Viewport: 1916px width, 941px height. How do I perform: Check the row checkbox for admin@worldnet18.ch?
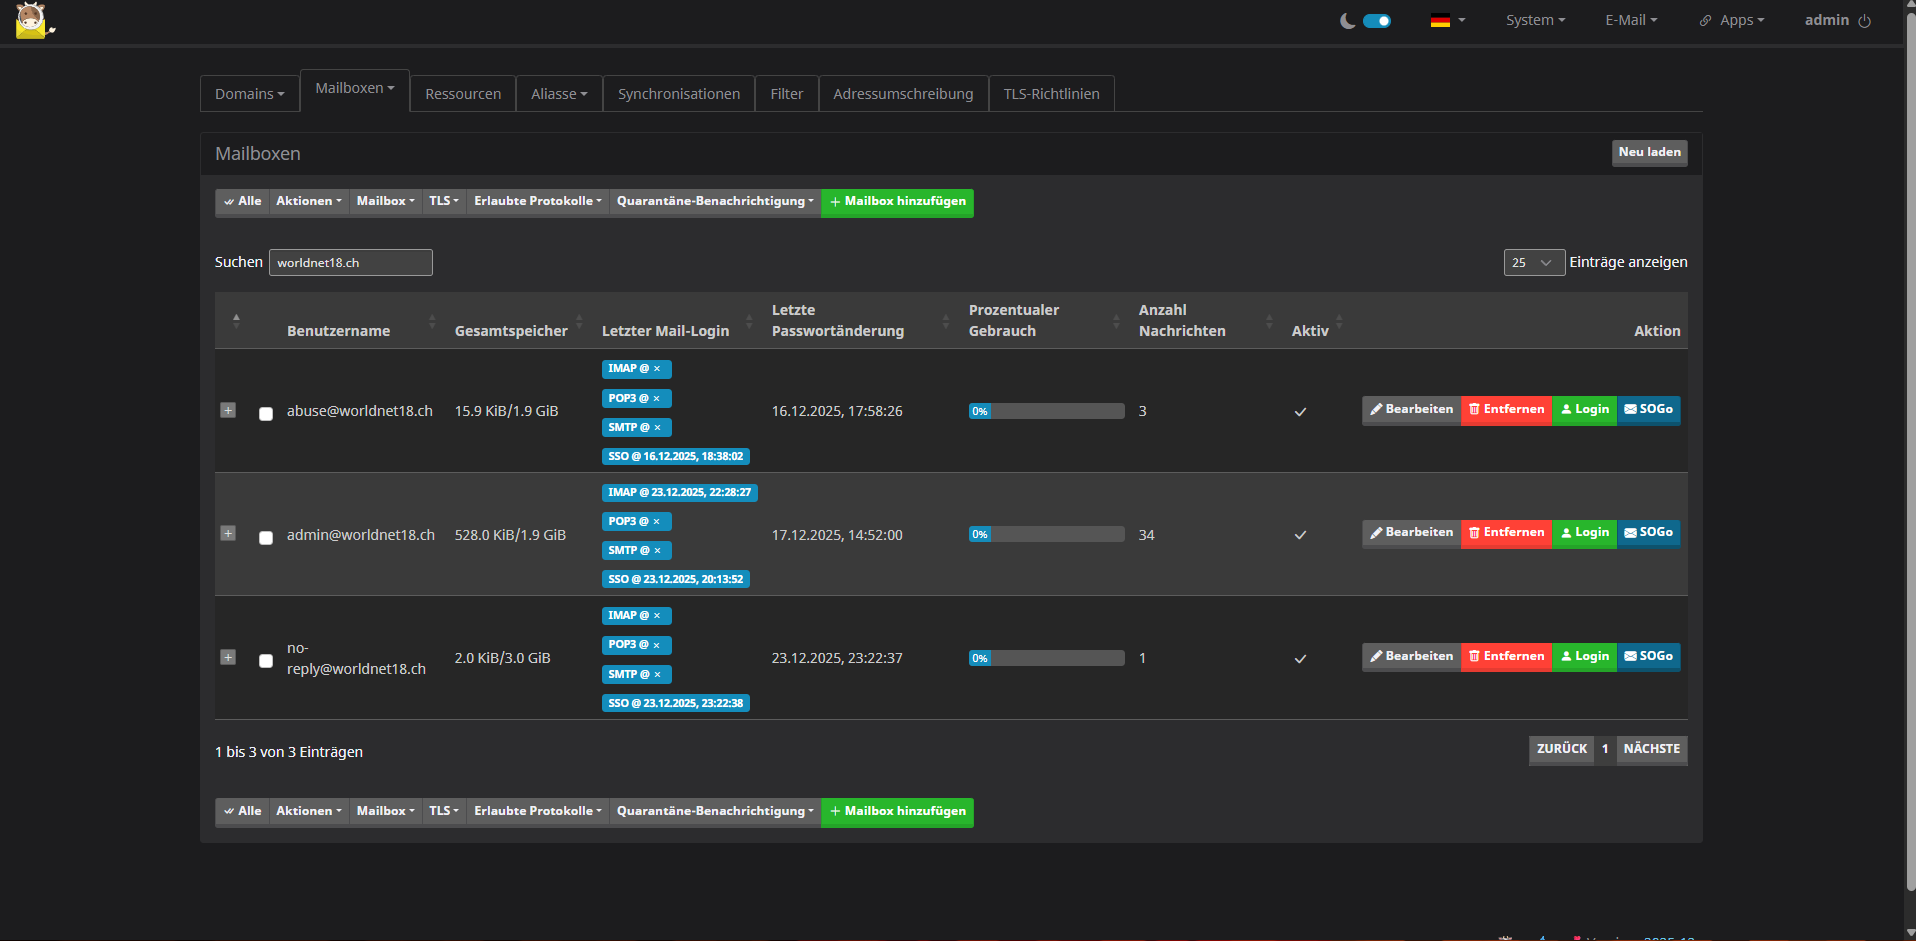click(265, 538)
